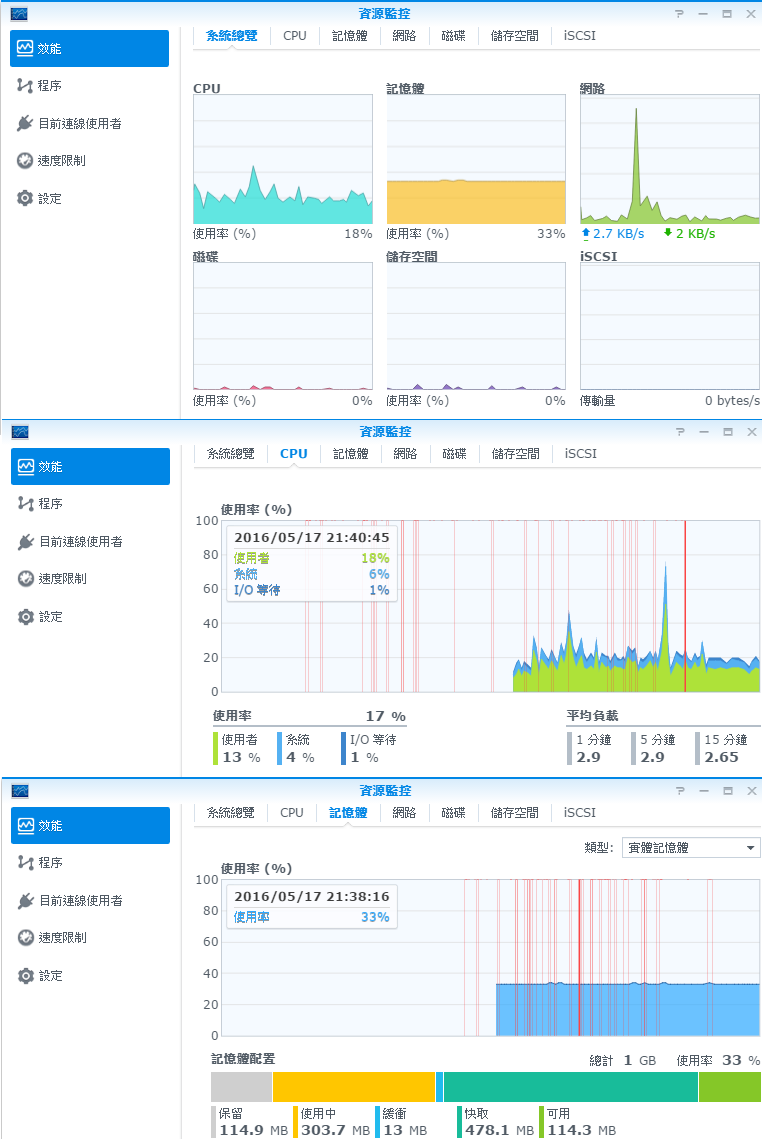The height and width of the screenshot is (1139, 762).
Task: Click green 可用 segment of memory allocation bar
Action: click(729, 1087)
